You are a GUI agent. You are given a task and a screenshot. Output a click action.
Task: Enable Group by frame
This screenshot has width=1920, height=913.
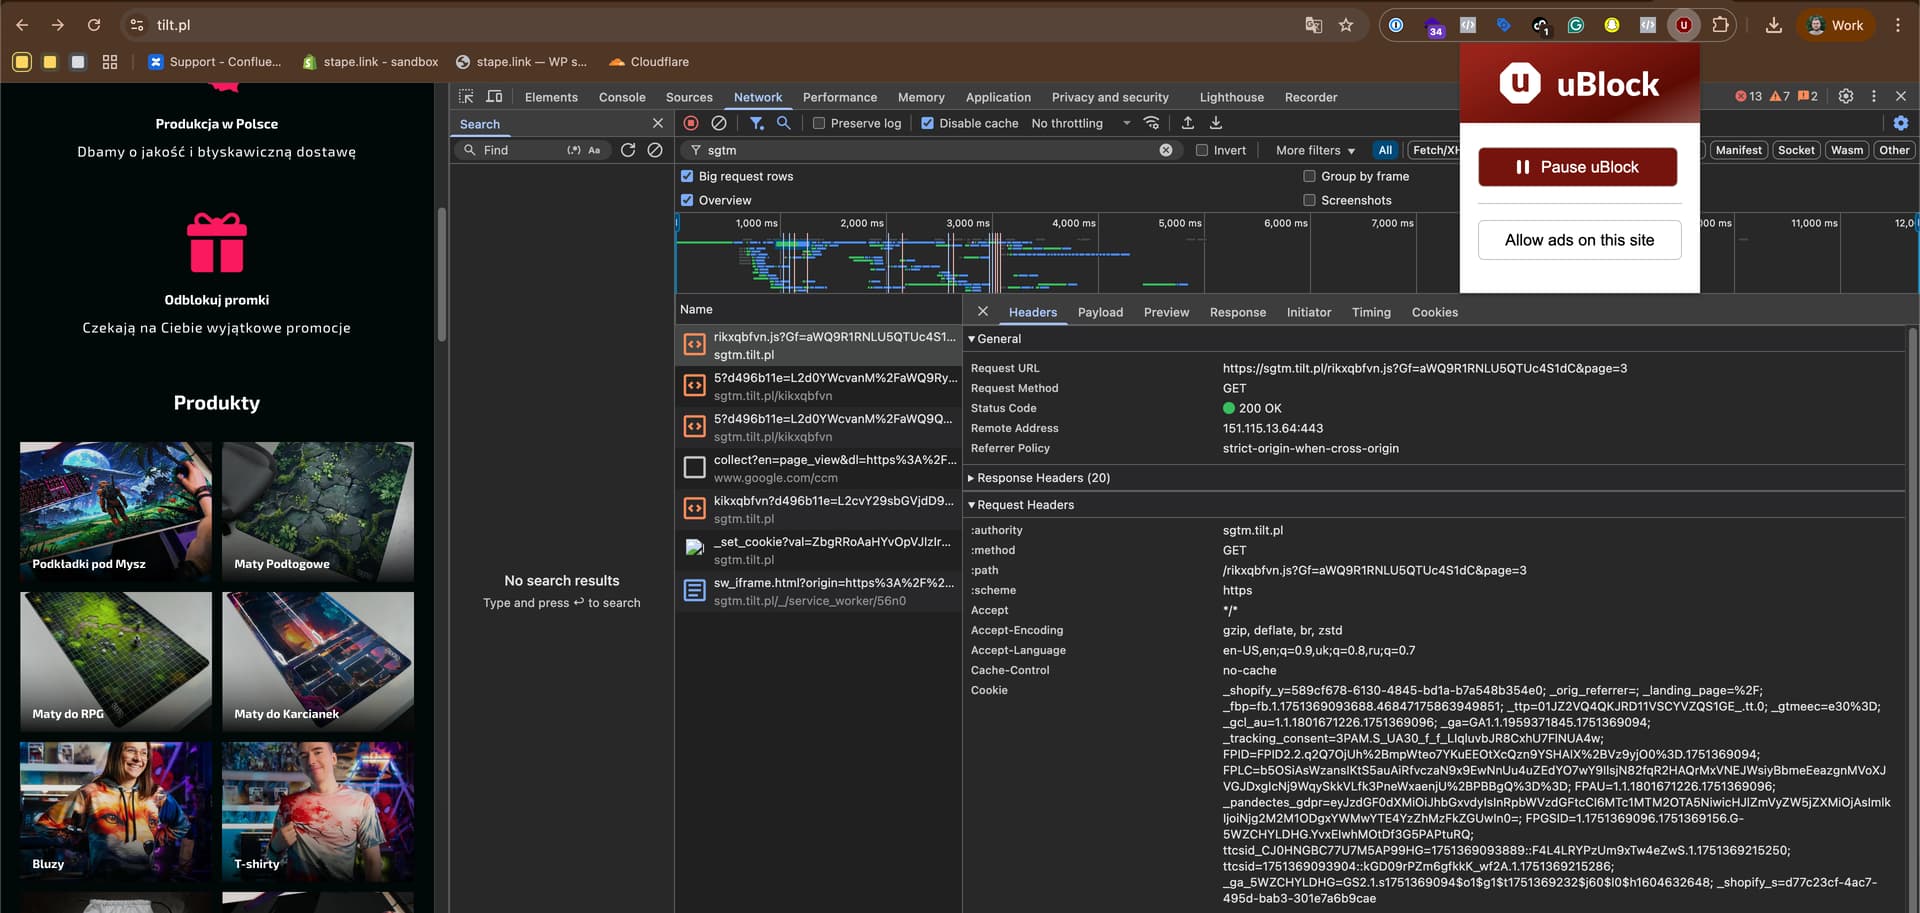(x=1309, y=176)
